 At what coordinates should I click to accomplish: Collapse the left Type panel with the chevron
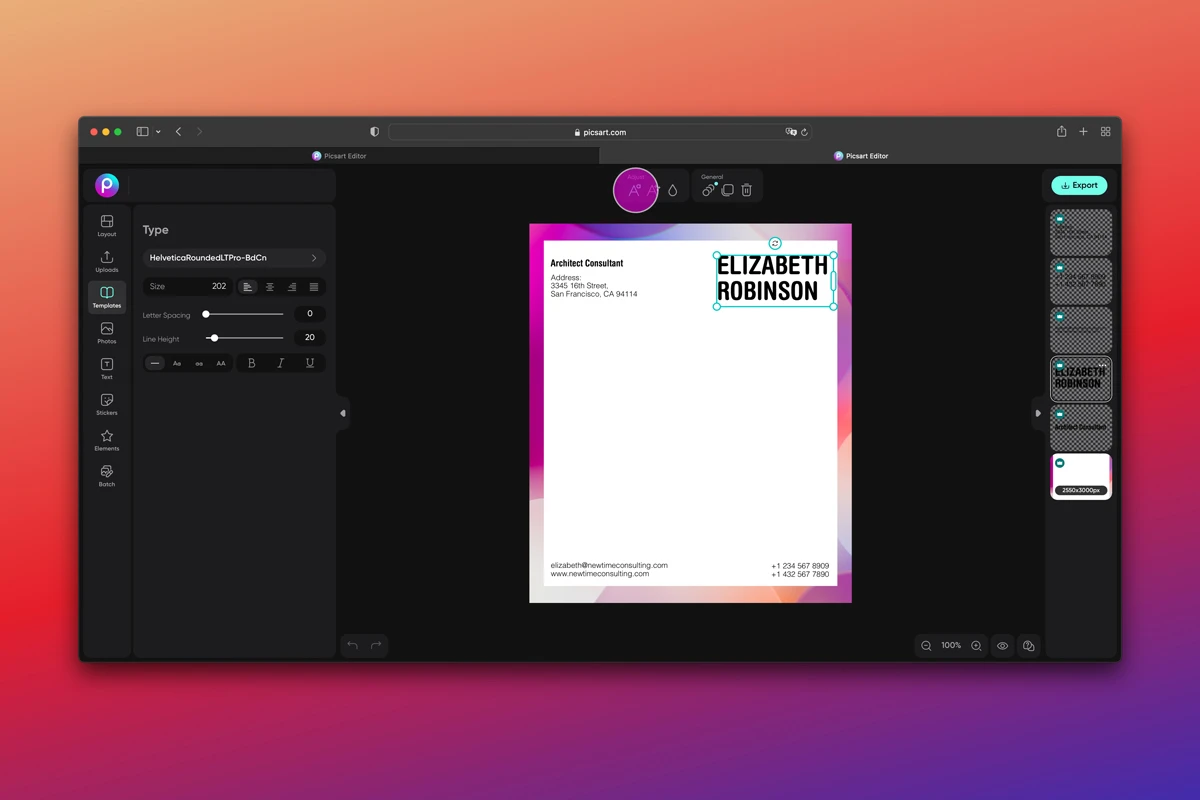pos(342,412)
